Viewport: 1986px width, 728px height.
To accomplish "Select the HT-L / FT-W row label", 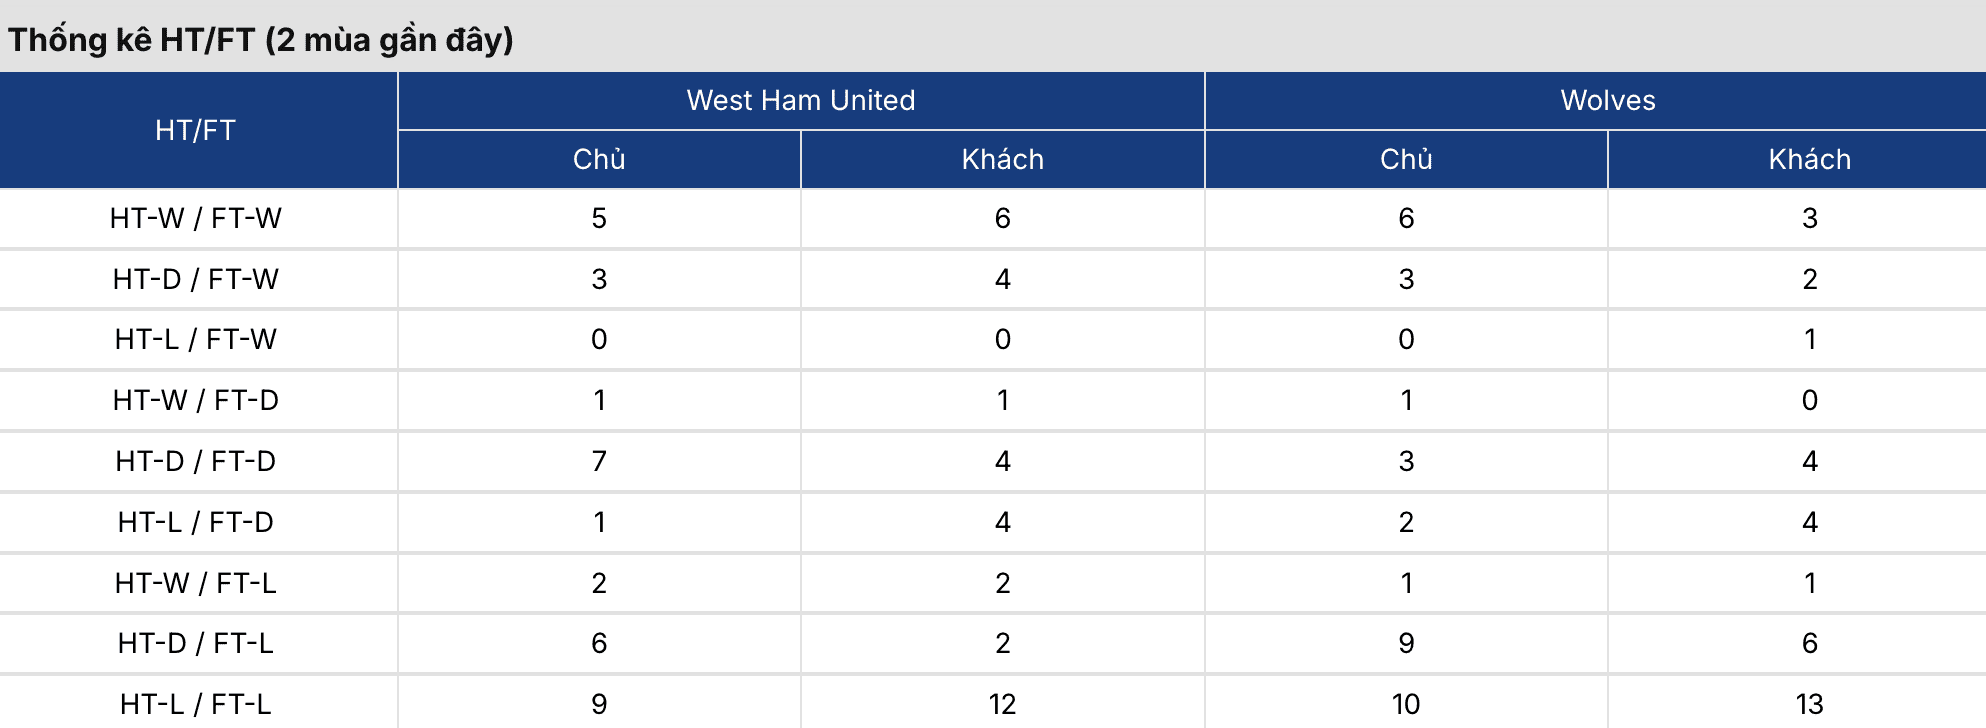I will [196, 339].
